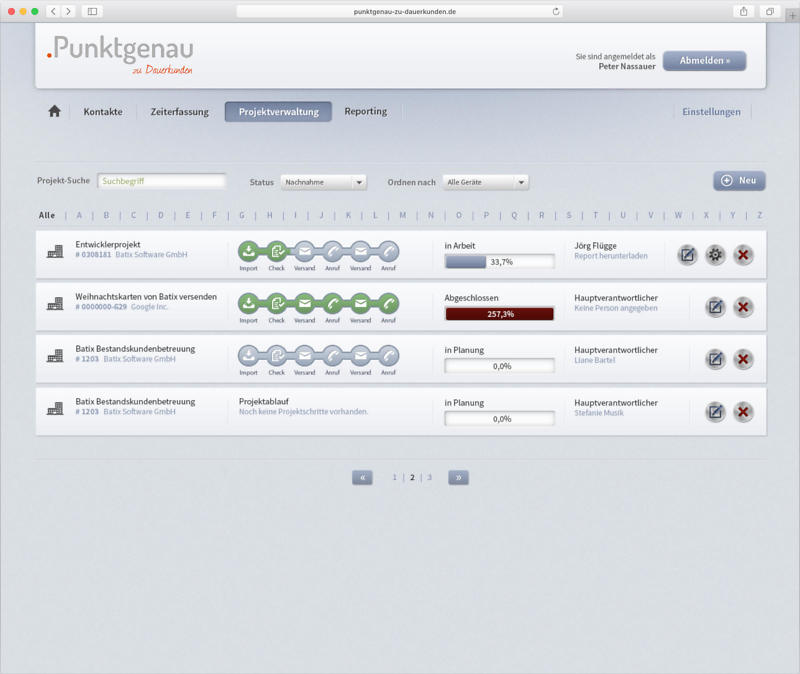This screenshot has width=800, height=674.
Task: Expand the Ordnen nach dropdown
Action: 486,182
